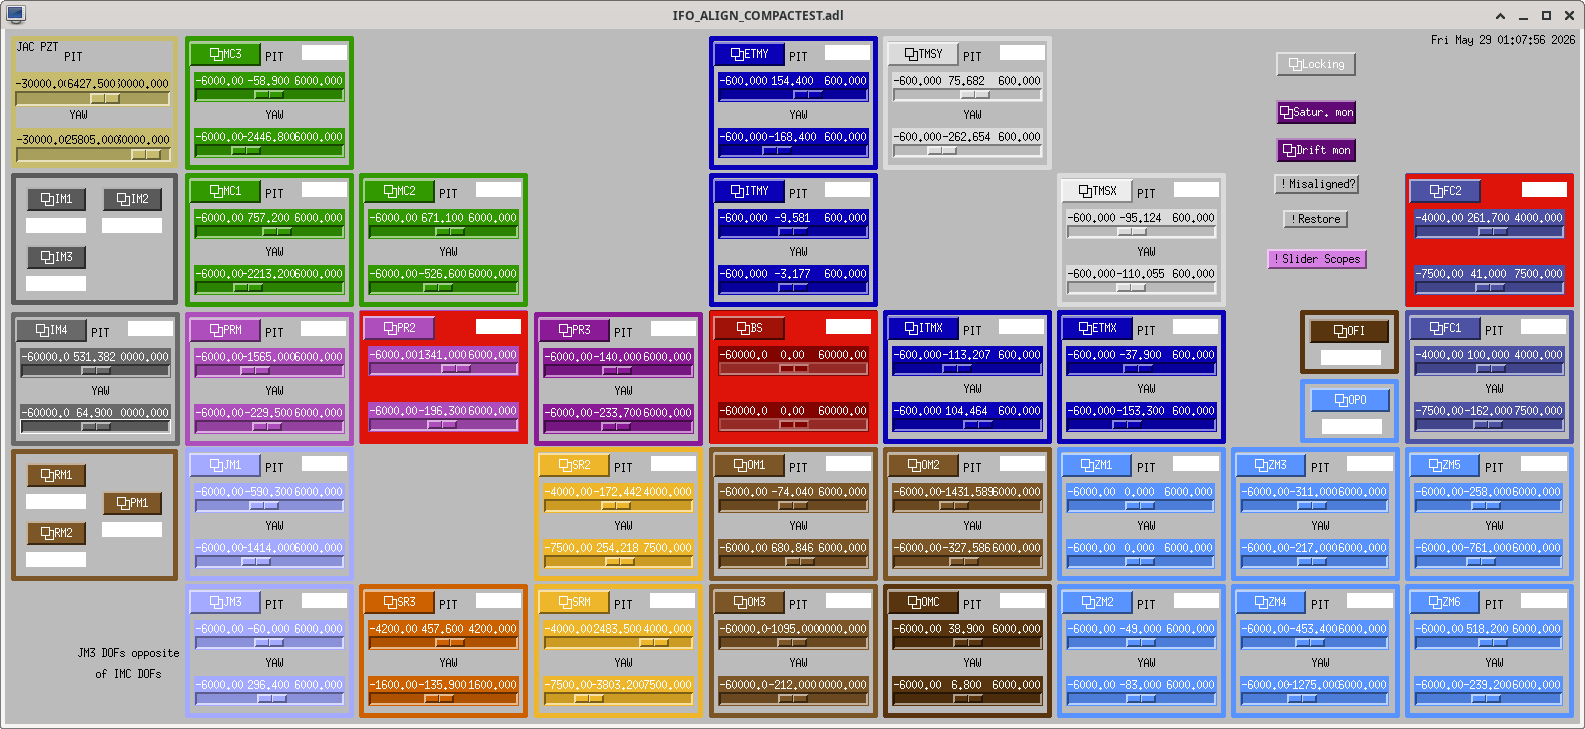Open the FC1 related display

1445,328
